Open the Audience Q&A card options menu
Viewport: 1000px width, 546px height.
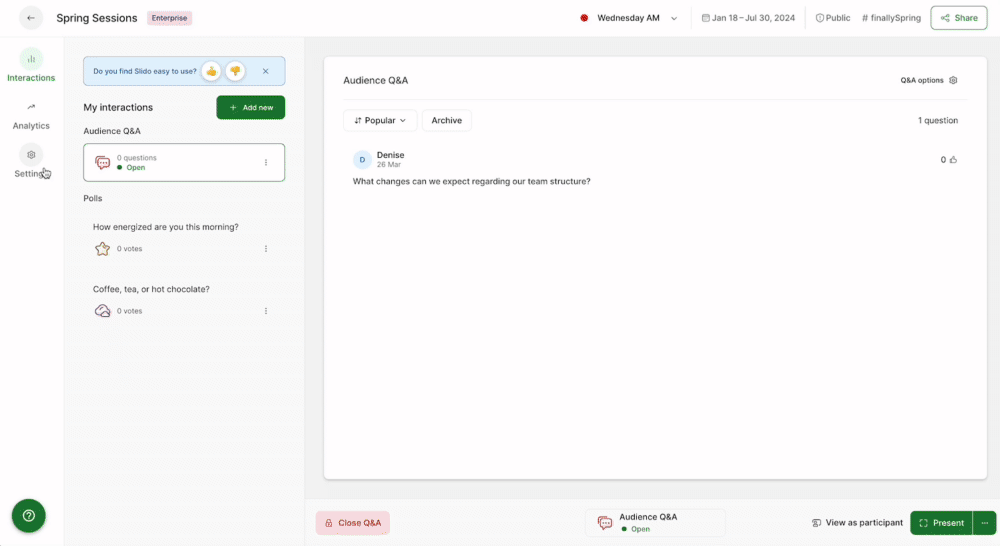tap(265, 162)
